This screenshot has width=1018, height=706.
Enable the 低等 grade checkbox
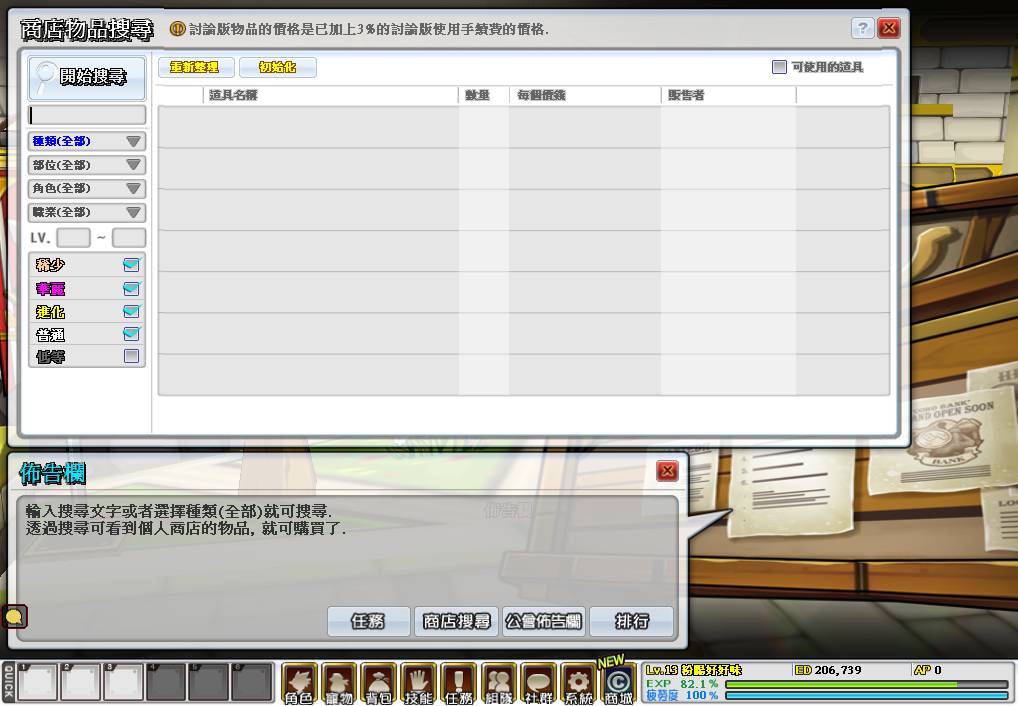(131, 356)
